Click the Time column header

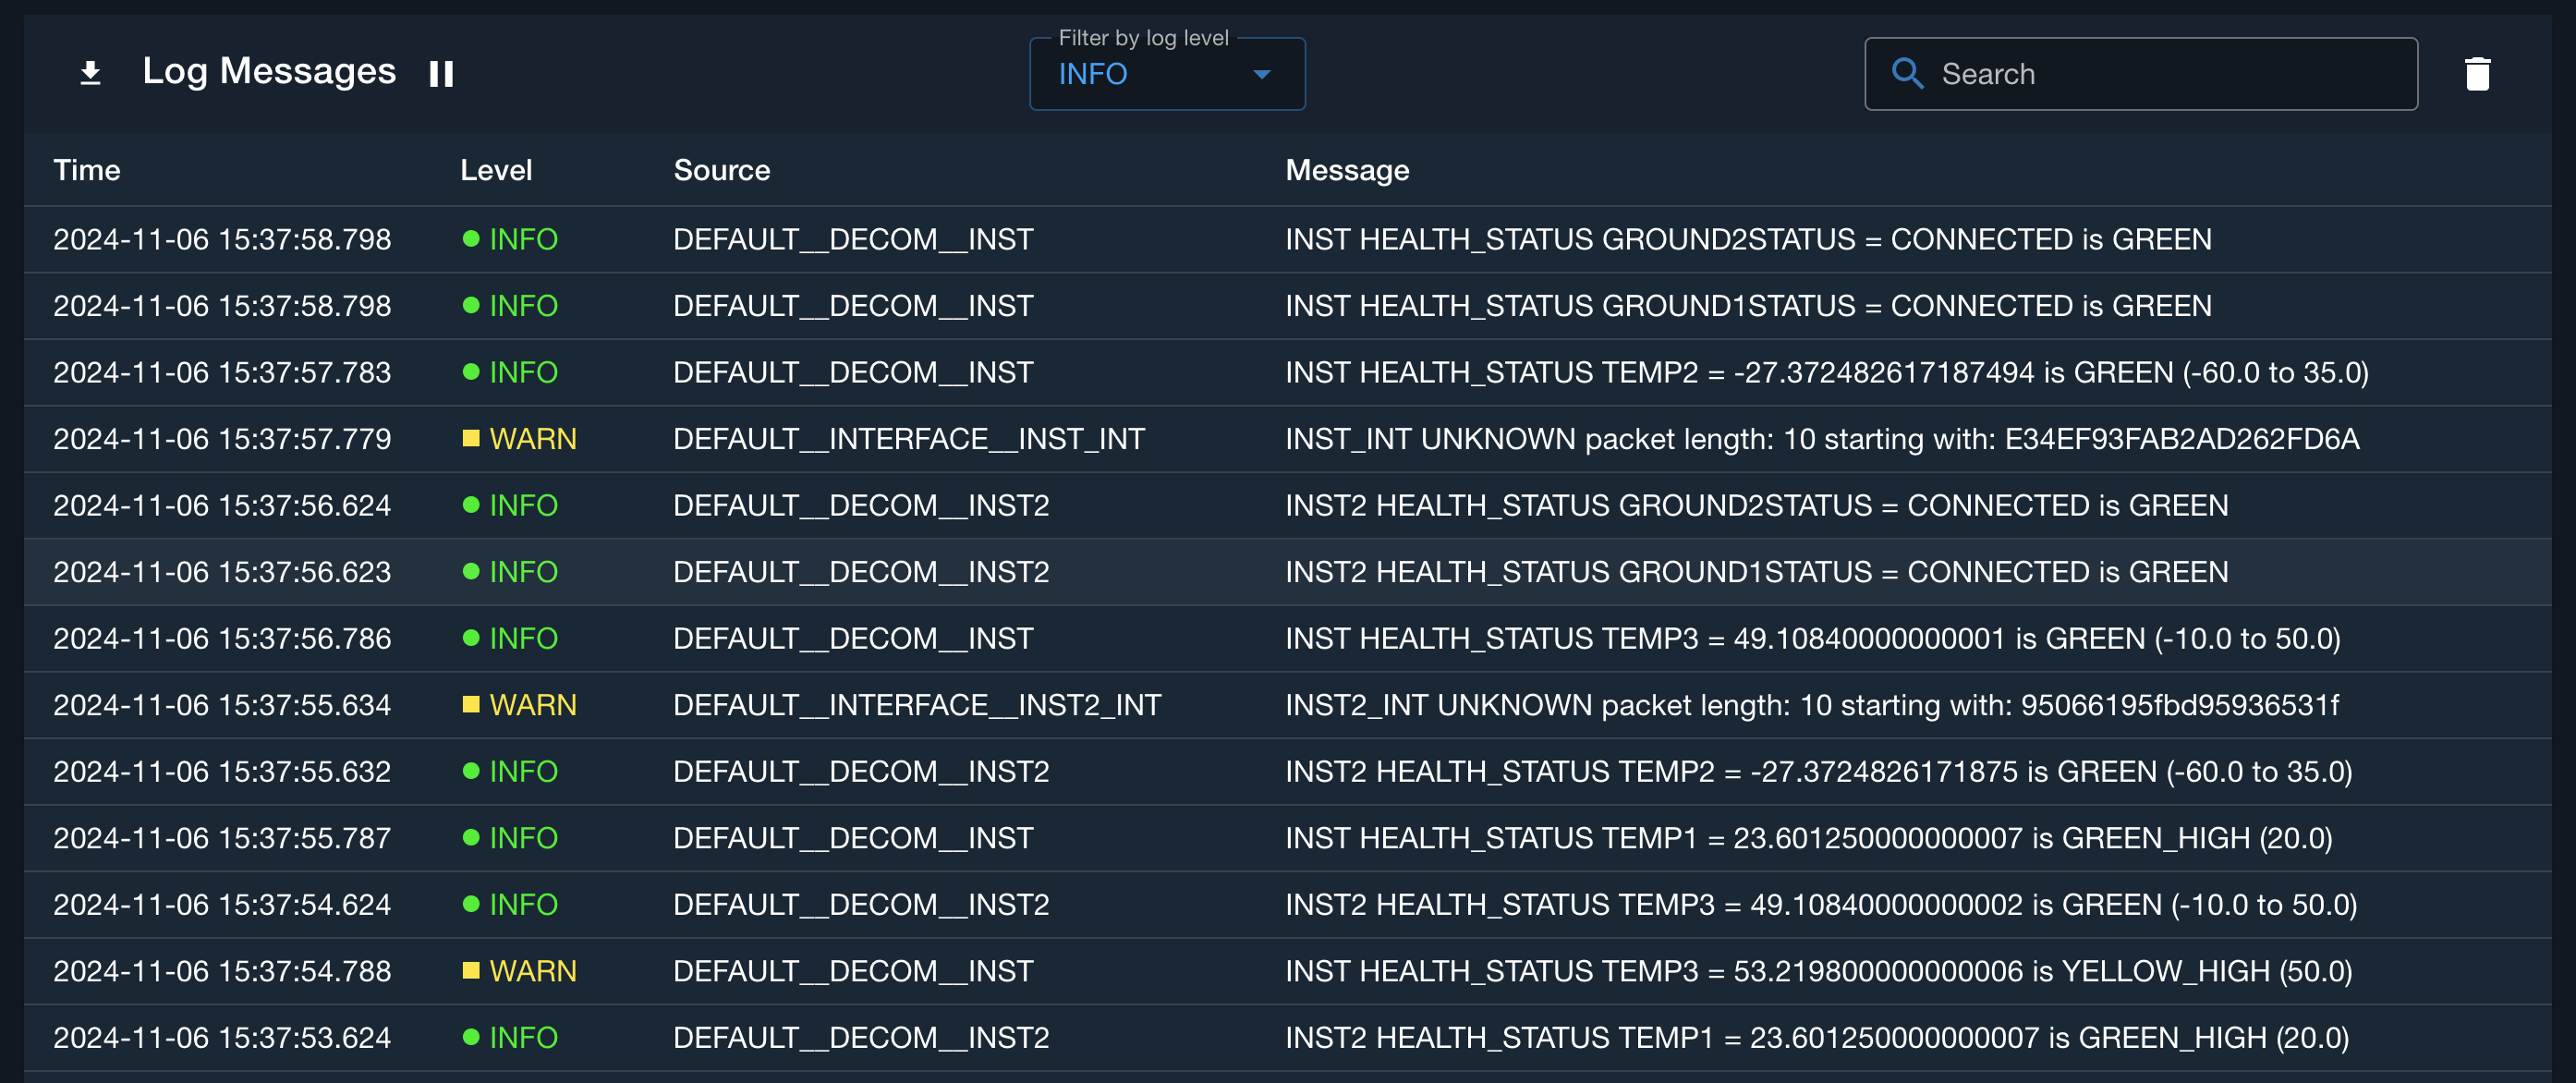(87, 170)
